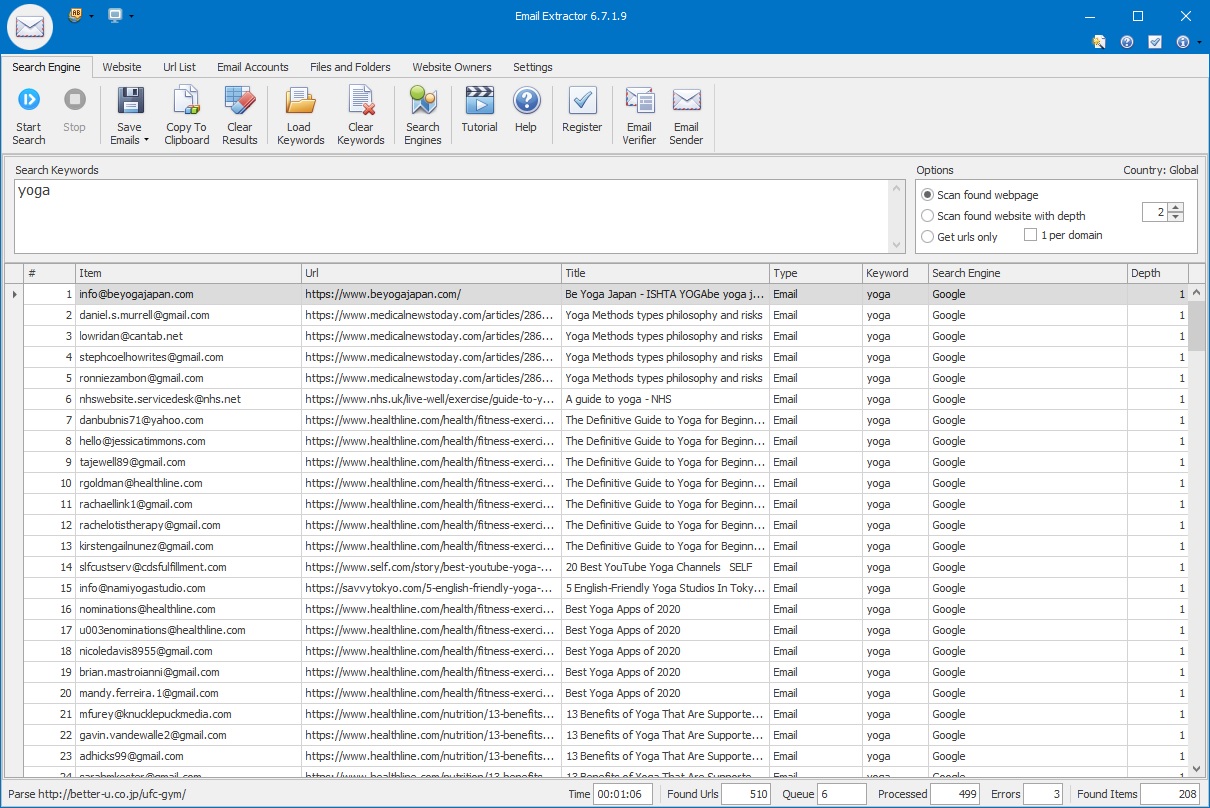Enable the 1 per domain checkbox

pos(1030,234)
